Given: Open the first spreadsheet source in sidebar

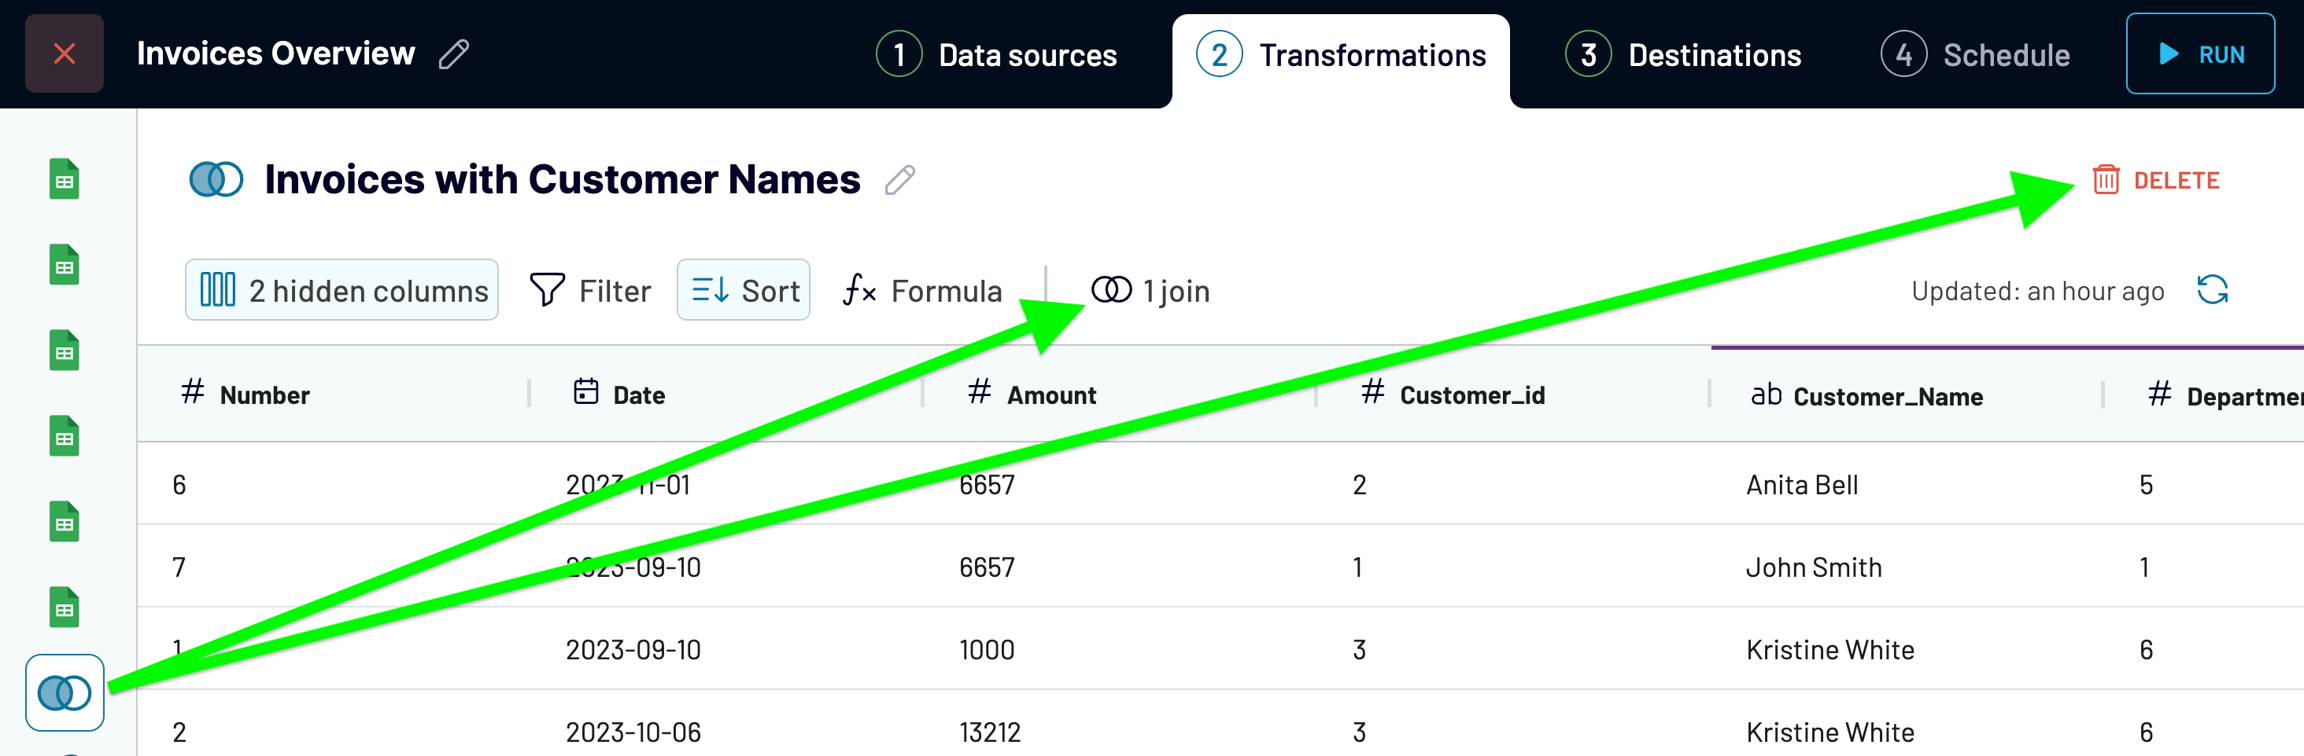Looking at the screenshot, I should tap(65, 180).
